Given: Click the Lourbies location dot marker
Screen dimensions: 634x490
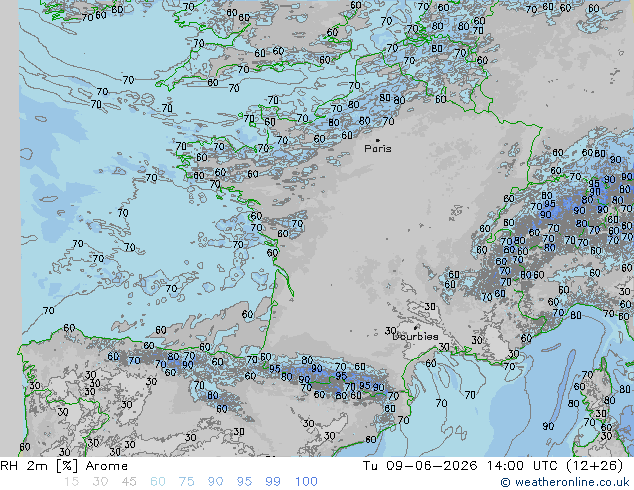Looking at the screenshot, I should [416, 327].
